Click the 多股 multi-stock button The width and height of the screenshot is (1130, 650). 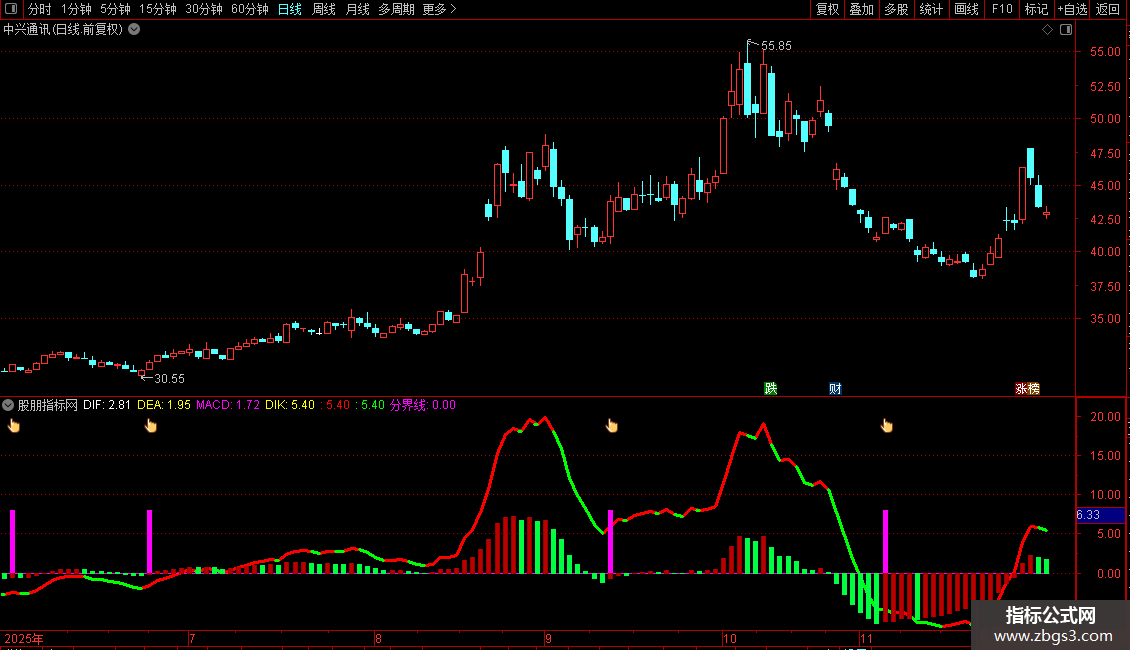[896, 9]
